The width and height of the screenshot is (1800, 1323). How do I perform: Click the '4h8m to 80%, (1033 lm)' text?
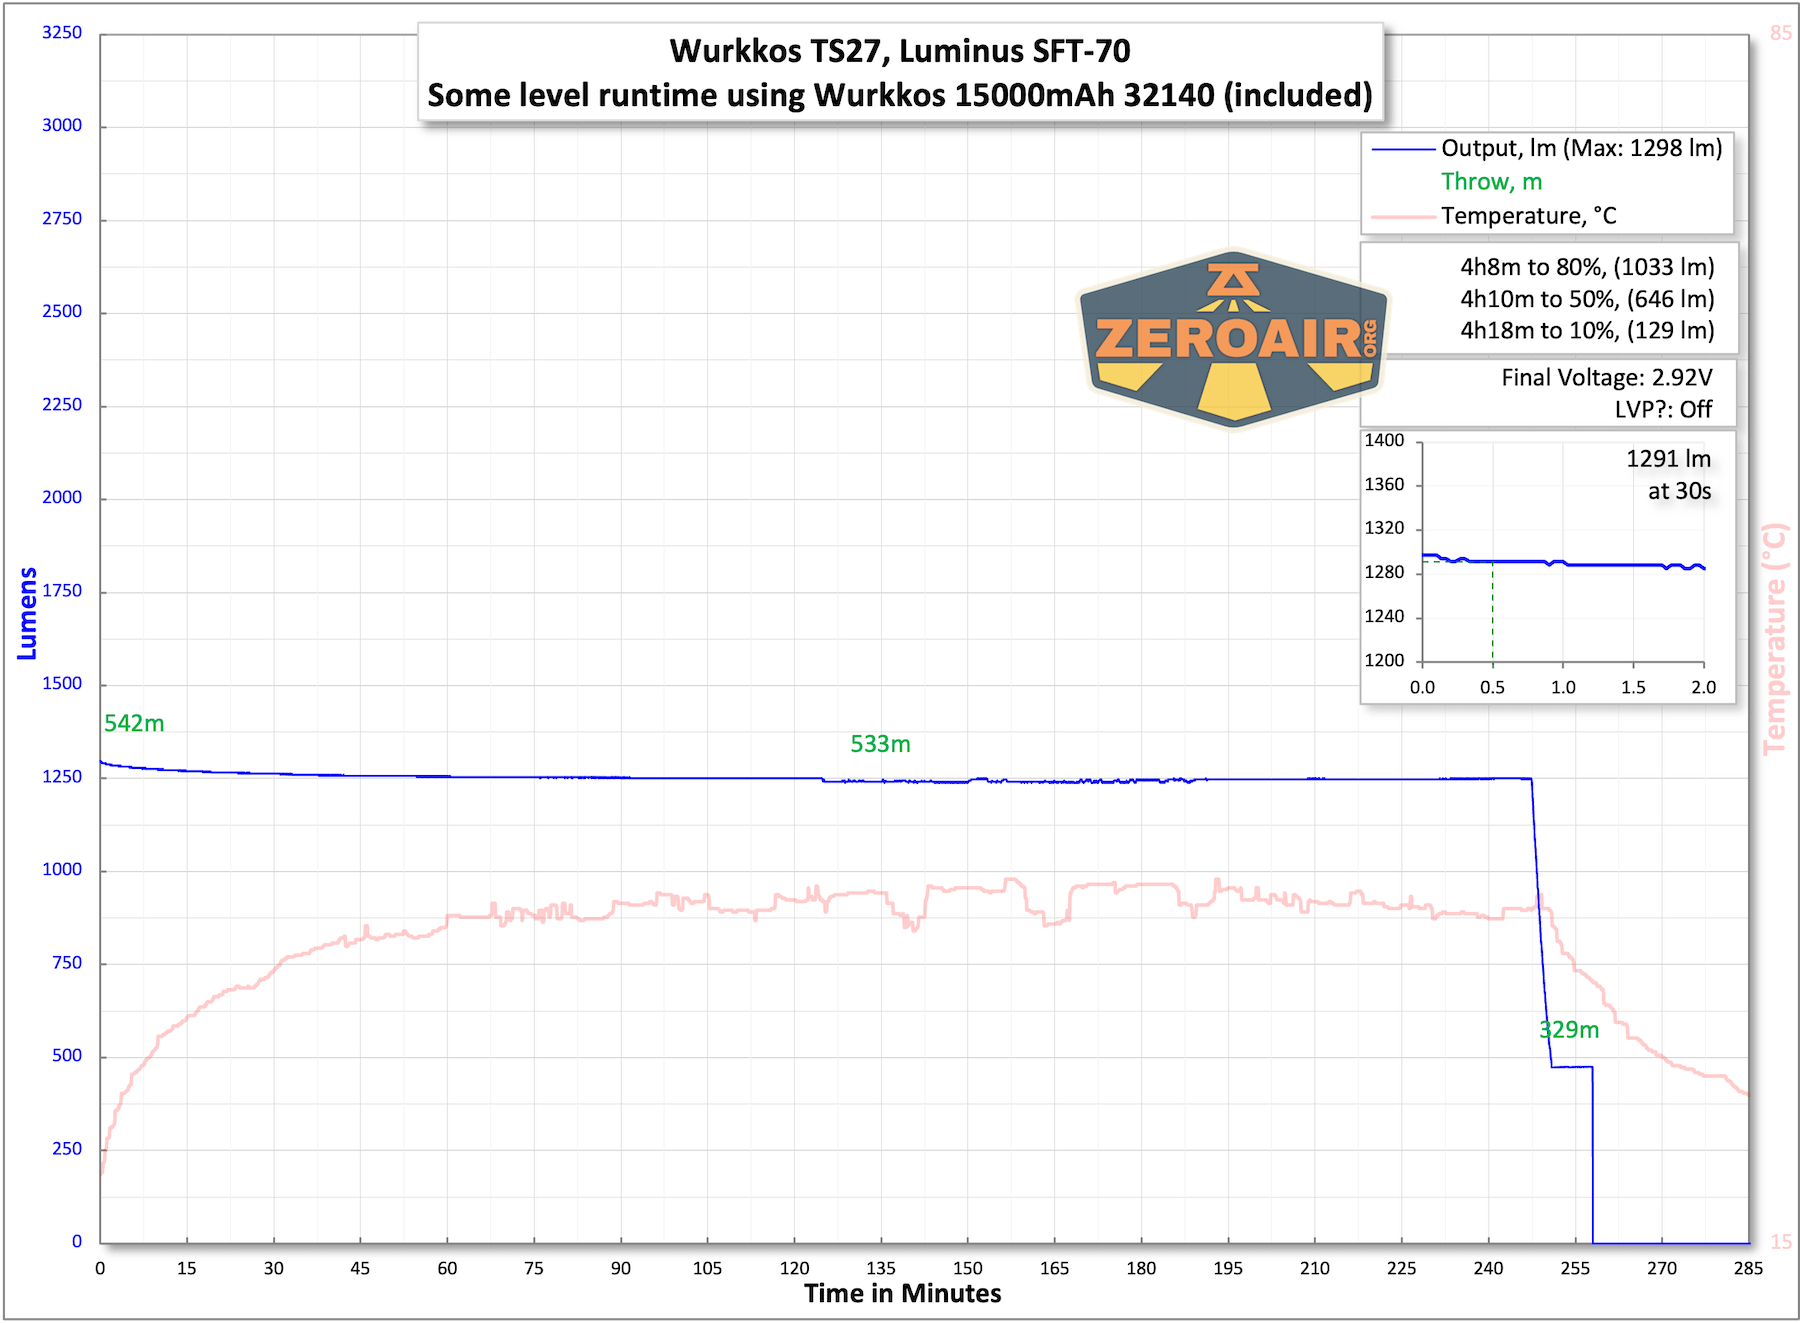coord(1587,267)
